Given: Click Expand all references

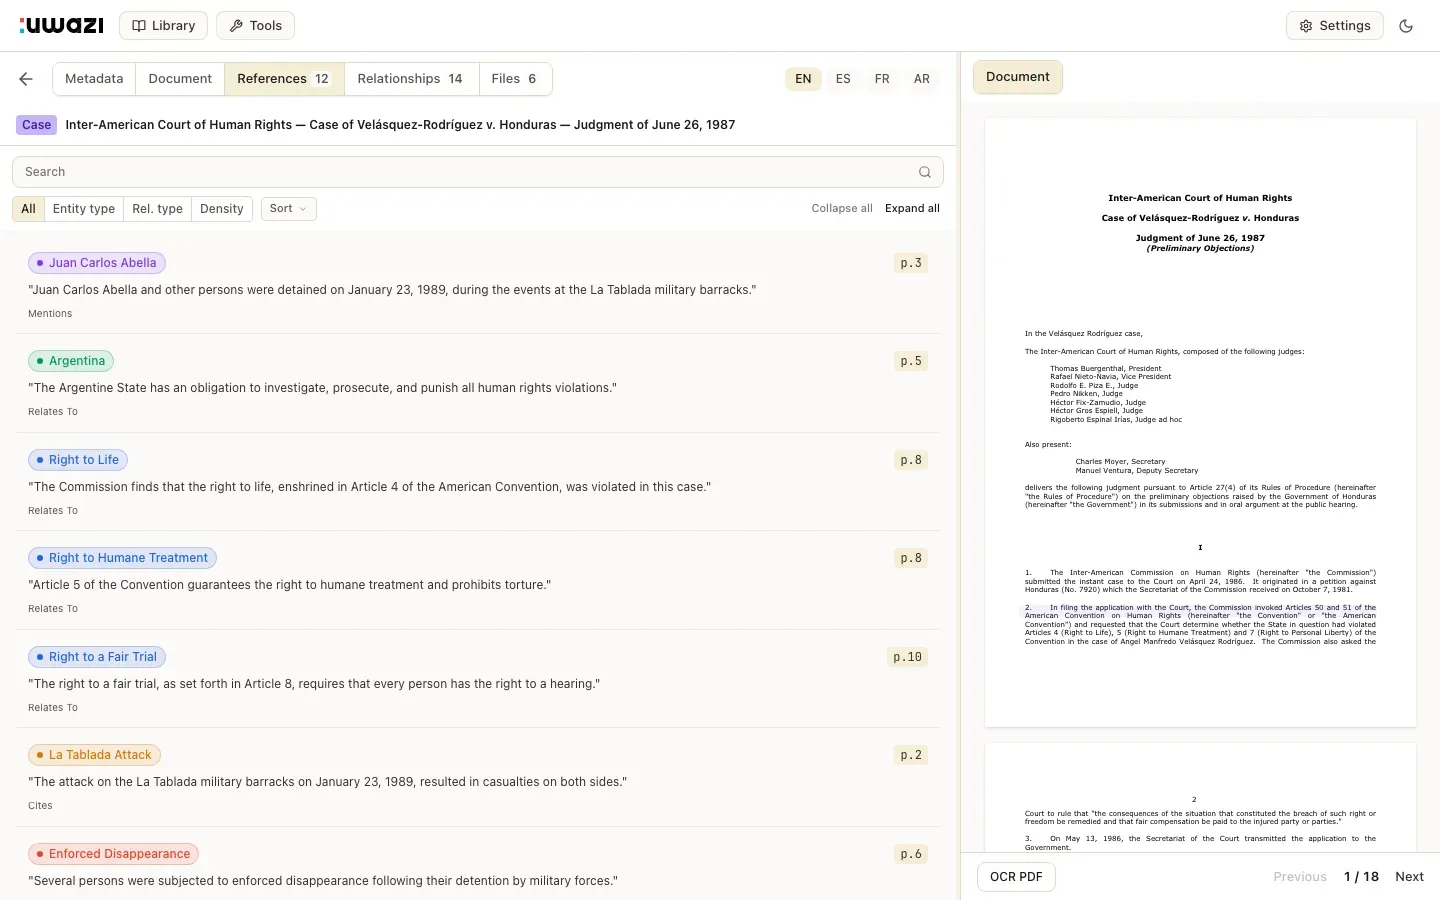Looking at the screenshot, I should [912, 209].
